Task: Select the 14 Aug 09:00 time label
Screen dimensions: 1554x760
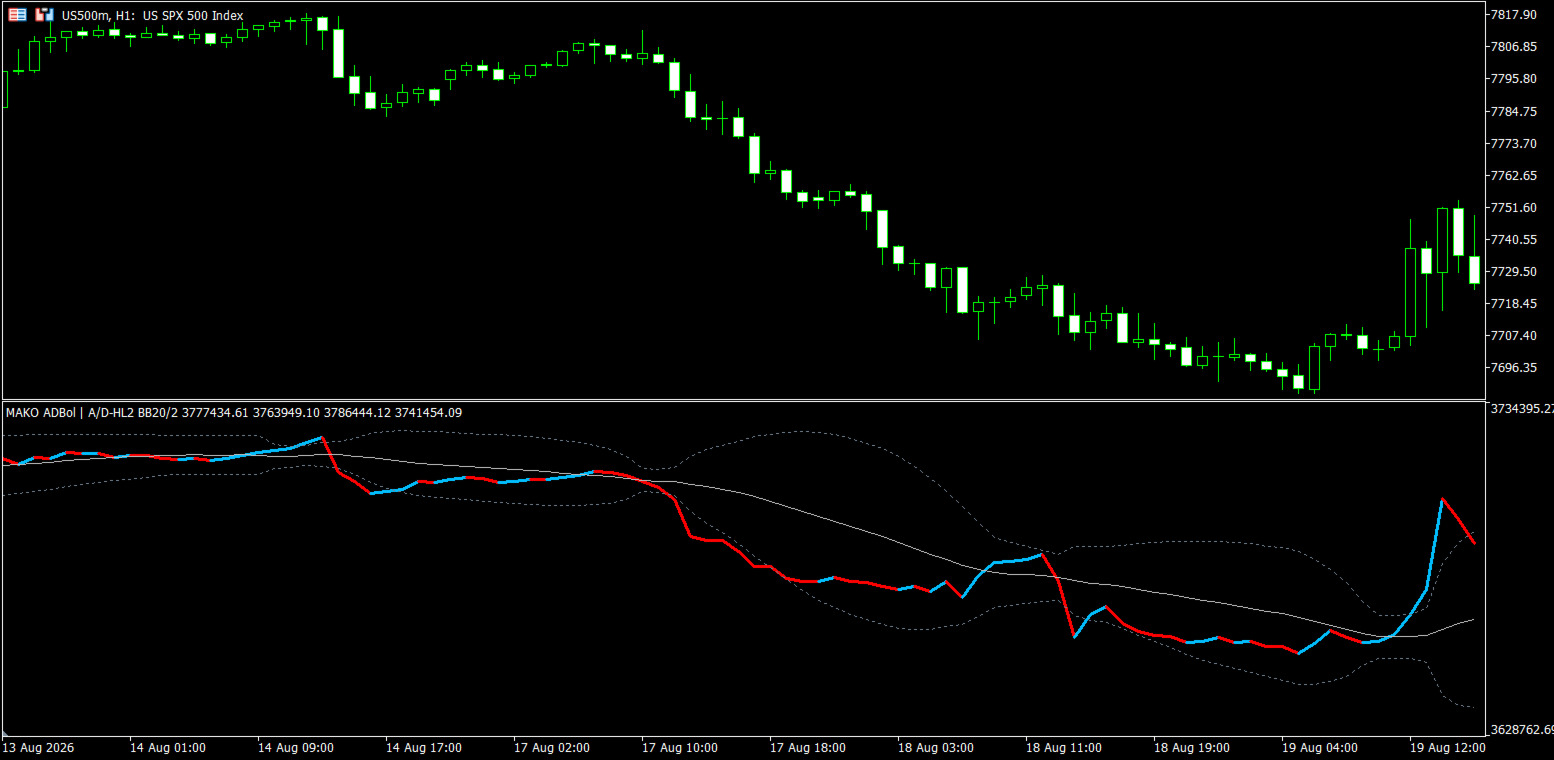Action: click(294, 747)
